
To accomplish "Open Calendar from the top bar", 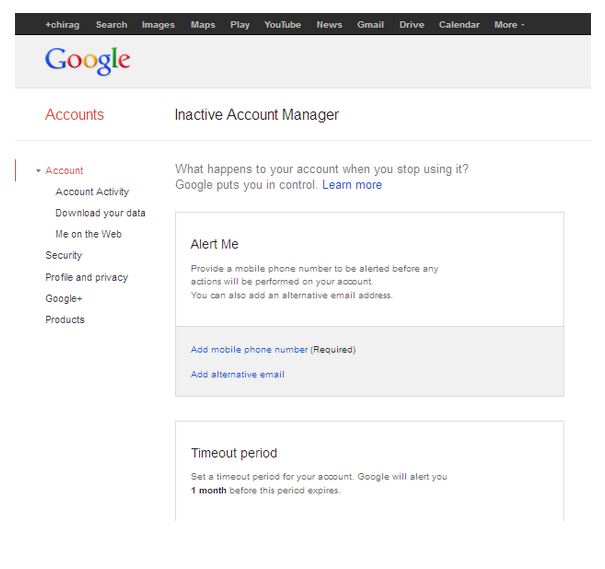I will (459, 25).
